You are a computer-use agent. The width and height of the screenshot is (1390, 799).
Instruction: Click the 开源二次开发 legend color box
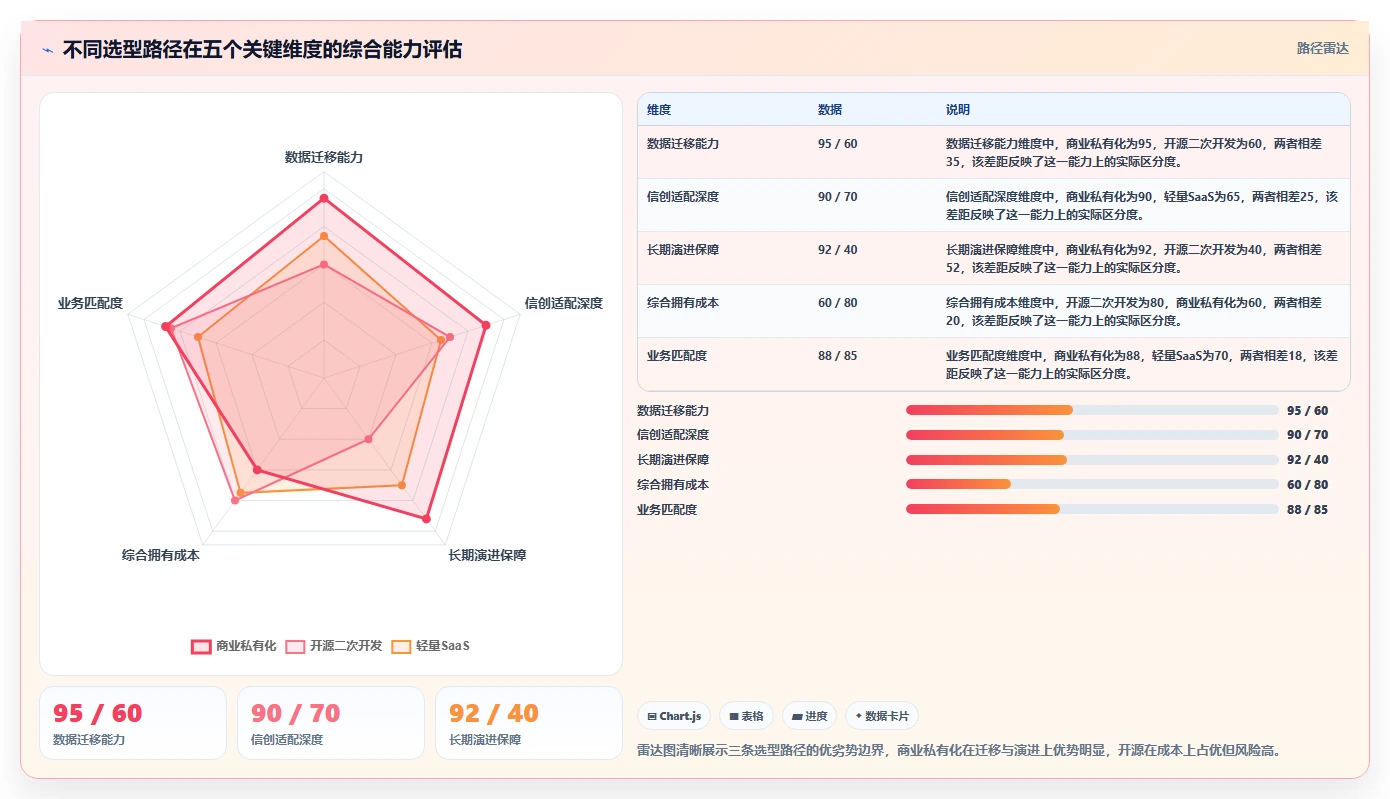coord(295,646)
